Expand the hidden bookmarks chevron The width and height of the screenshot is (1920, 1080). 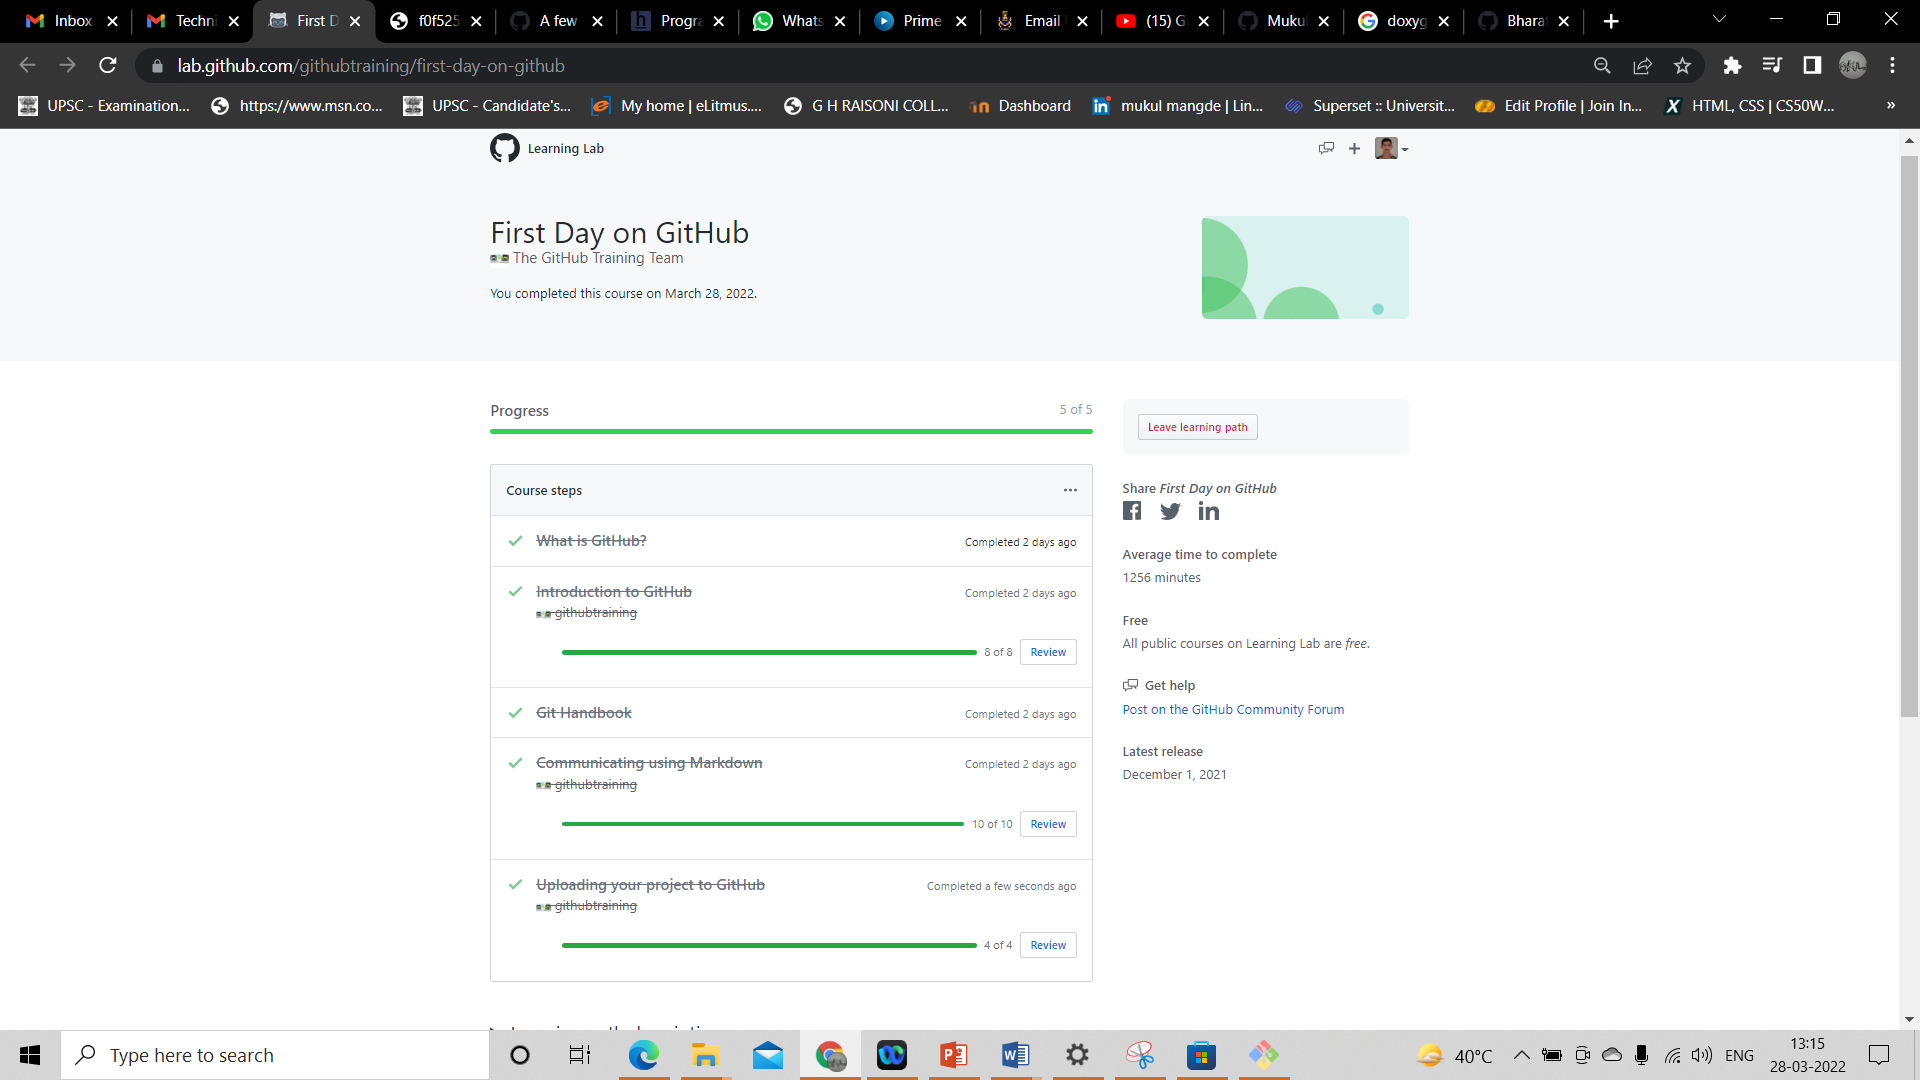coord(1891,105)
